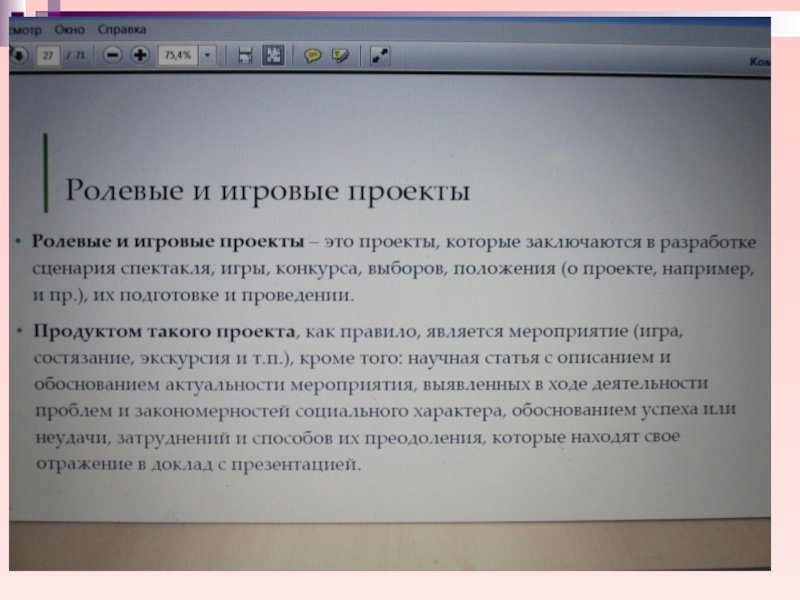The width and height of the screenshot is (800, 600).
Task: Open the Окно menu
Action: (x=70, y=30)
